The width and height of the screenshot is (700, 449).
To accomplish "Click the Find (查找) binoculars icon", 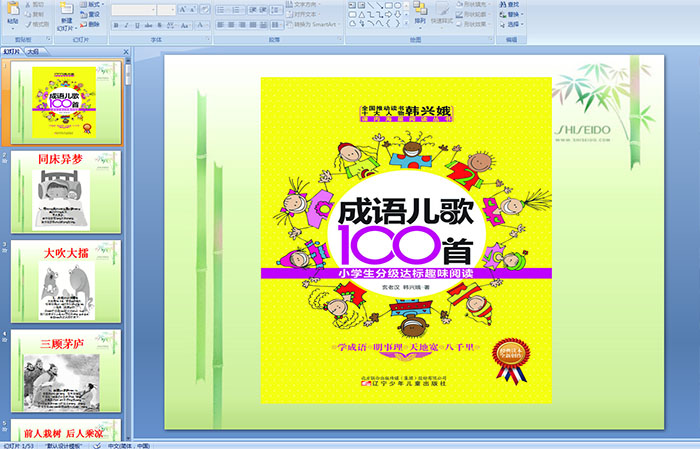I will tap(503, 4).
